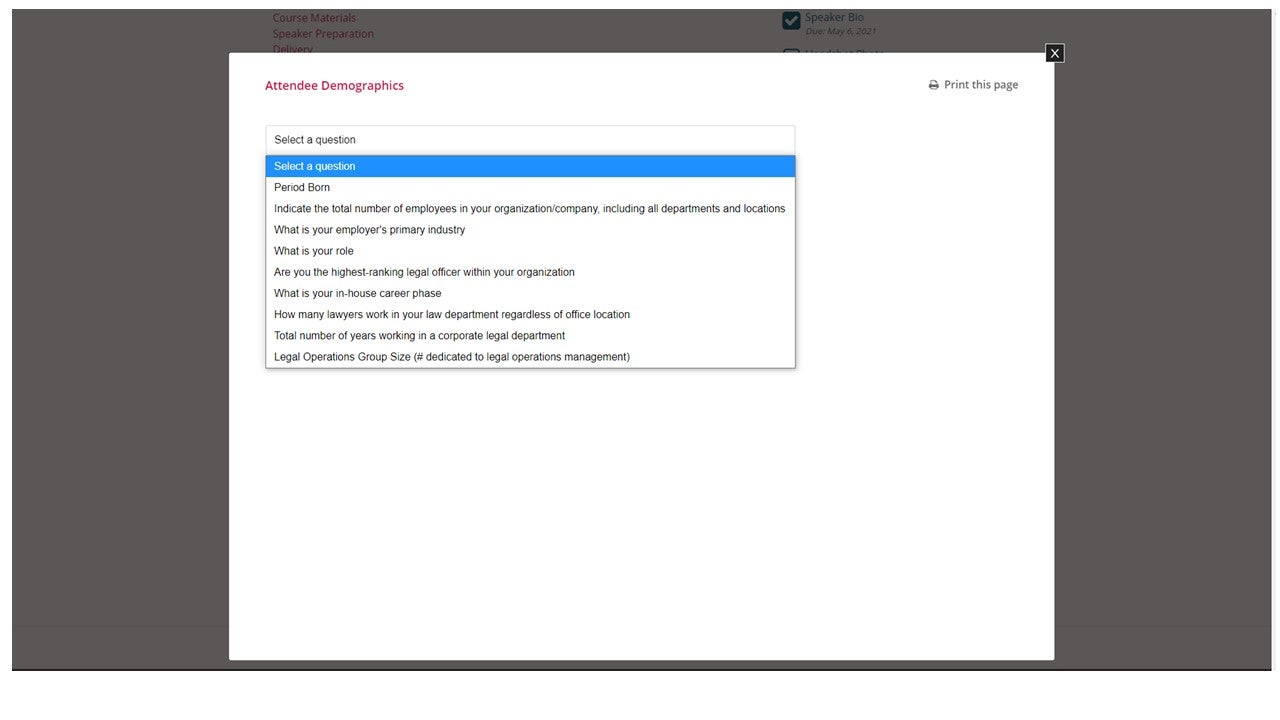Choose the highlighted 'Select a question' option
The height and width of the screenshot is (720, 1280).
530,166
